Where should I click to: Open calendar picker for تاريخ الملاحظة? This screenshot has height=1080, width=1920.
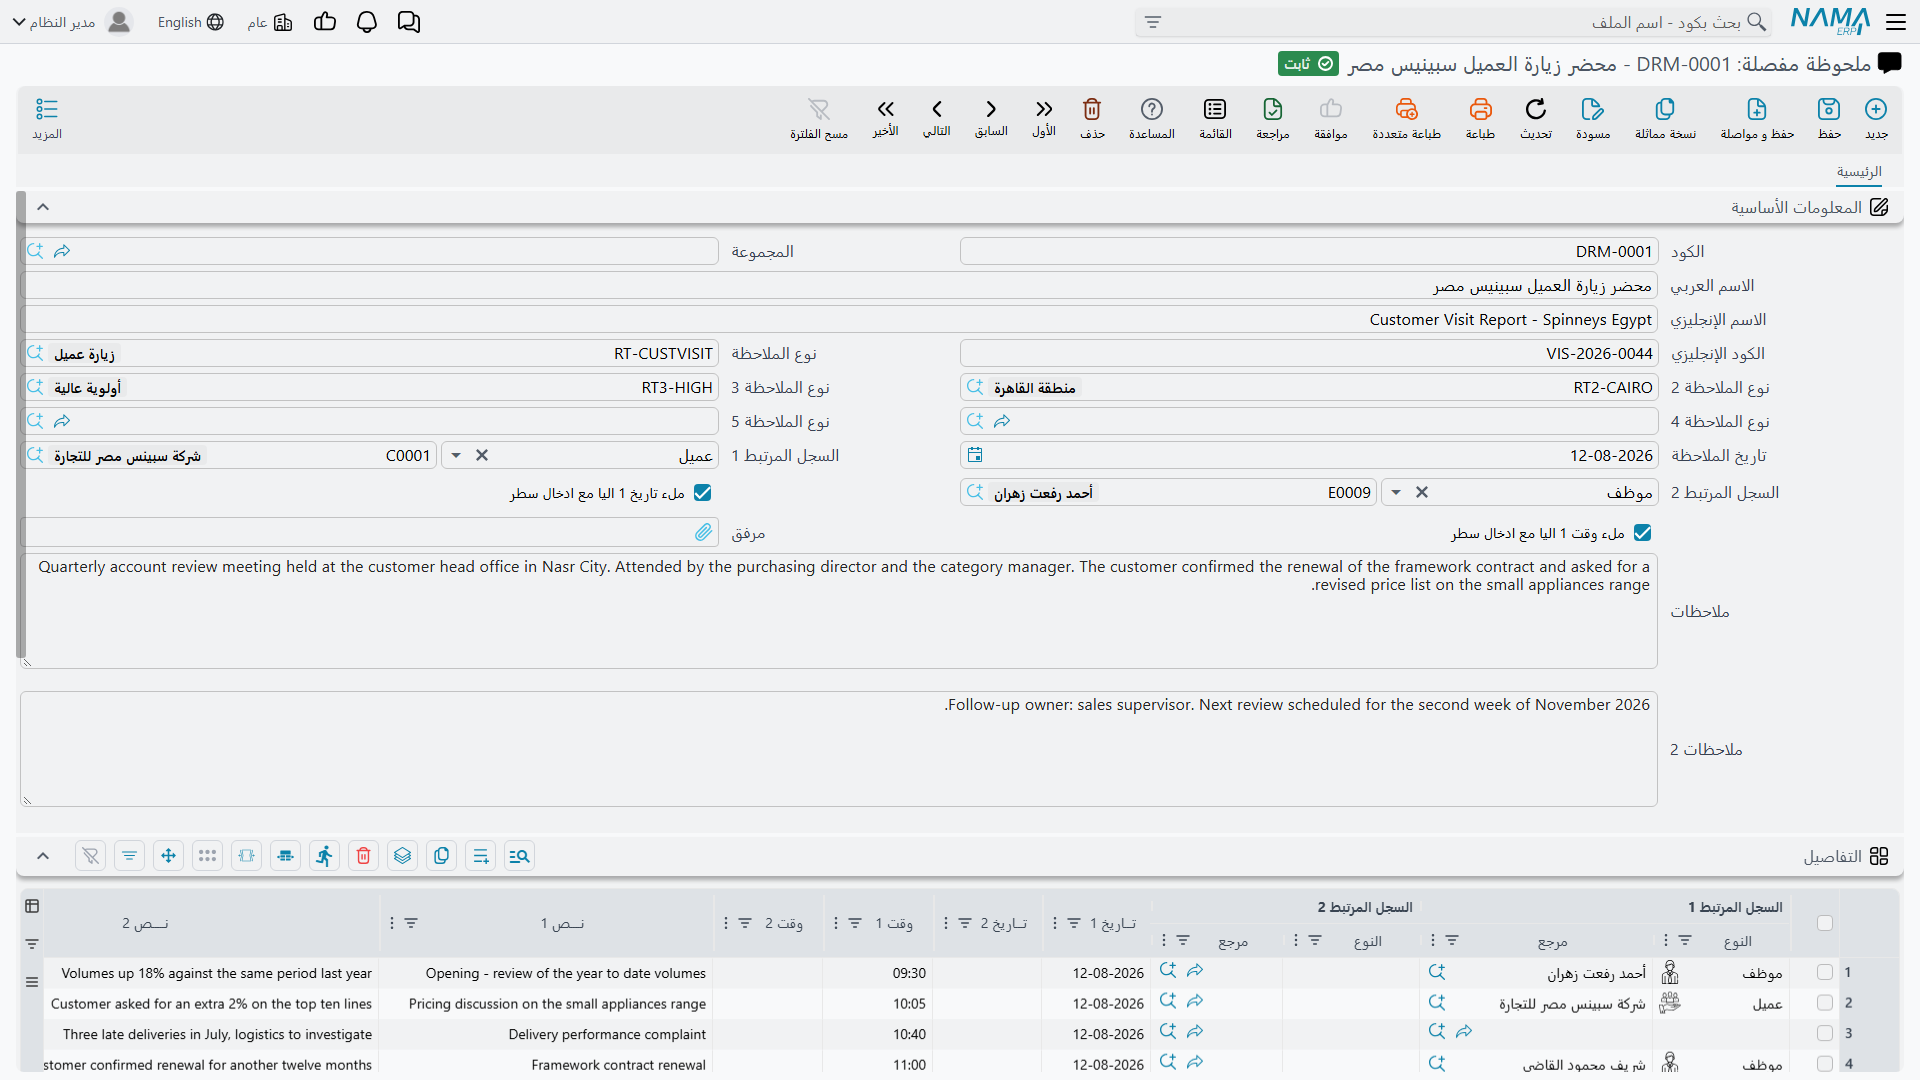click(975, 456)
